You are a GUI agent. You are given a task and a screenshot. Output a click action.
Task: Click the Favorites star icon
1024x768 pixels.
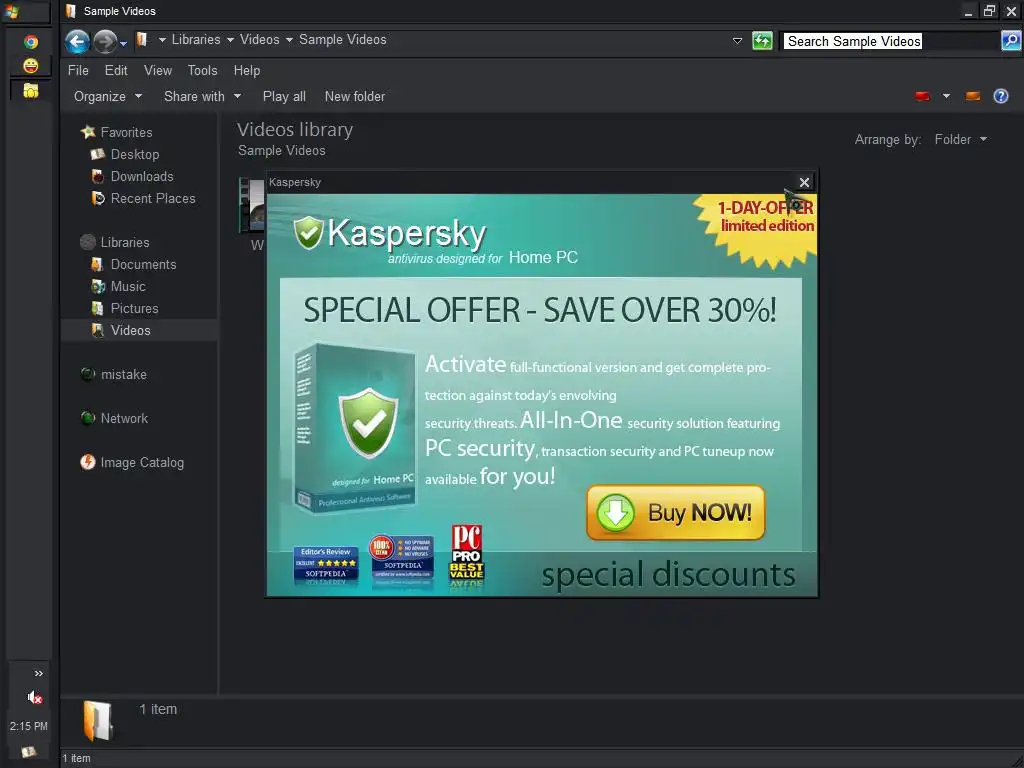88,132
